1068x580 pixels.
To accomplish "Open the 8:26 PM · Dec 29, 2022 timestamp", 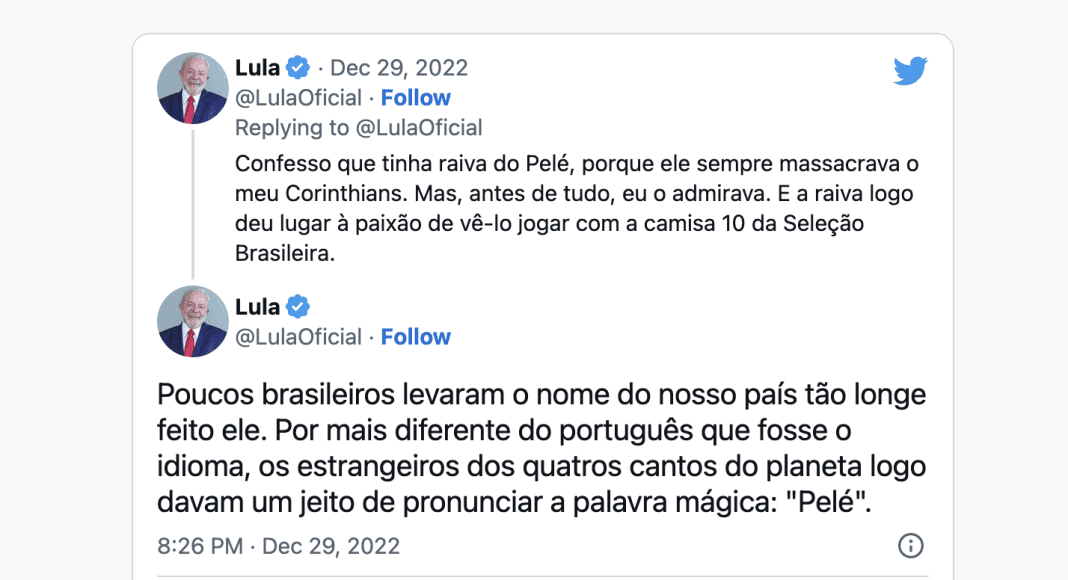I will [x=279, y=546].
